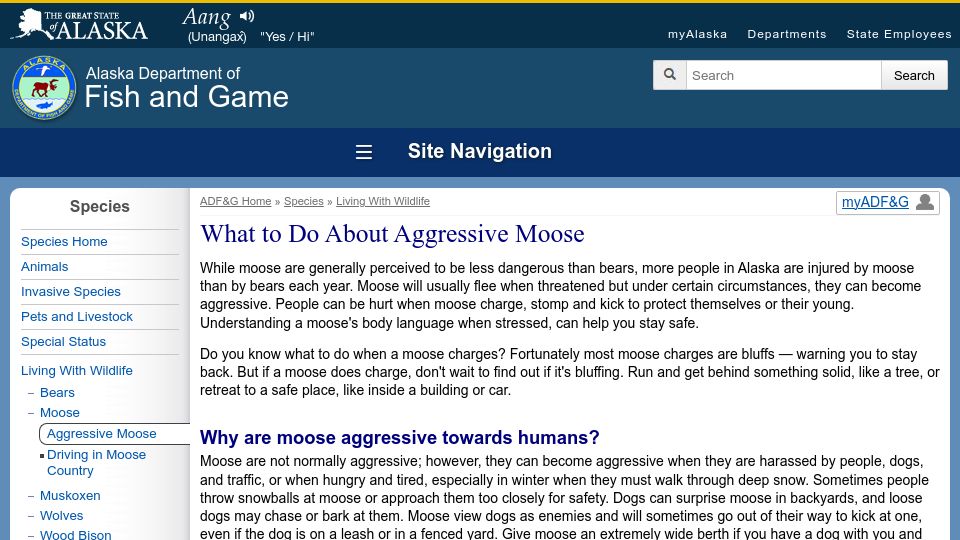
Task: Click the Search button
Action: 914,75
